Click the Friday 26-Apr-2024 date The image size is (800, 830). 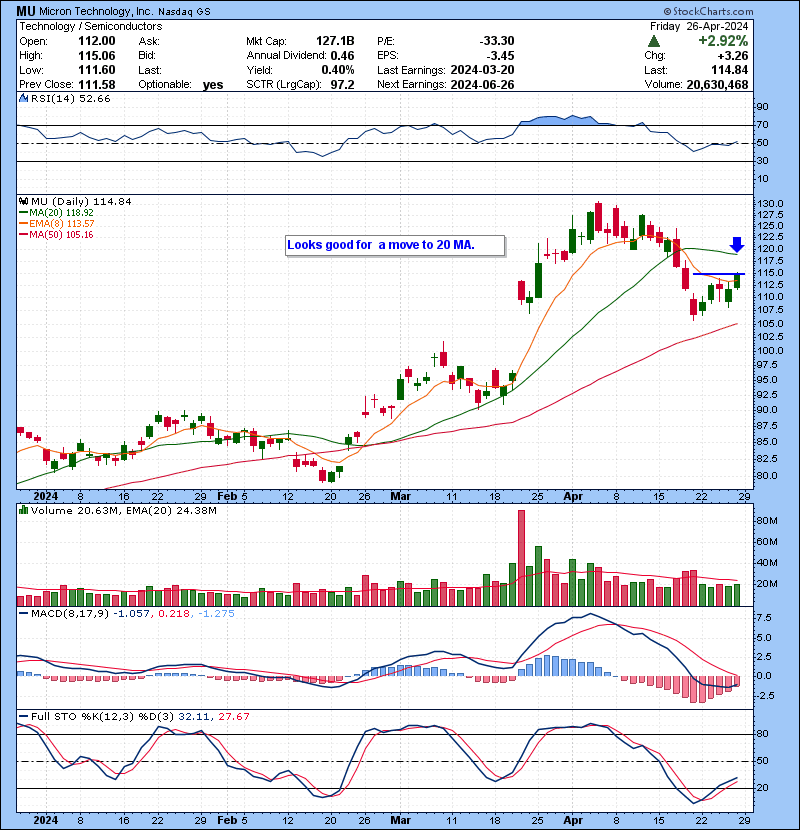[x=699, y=26]
